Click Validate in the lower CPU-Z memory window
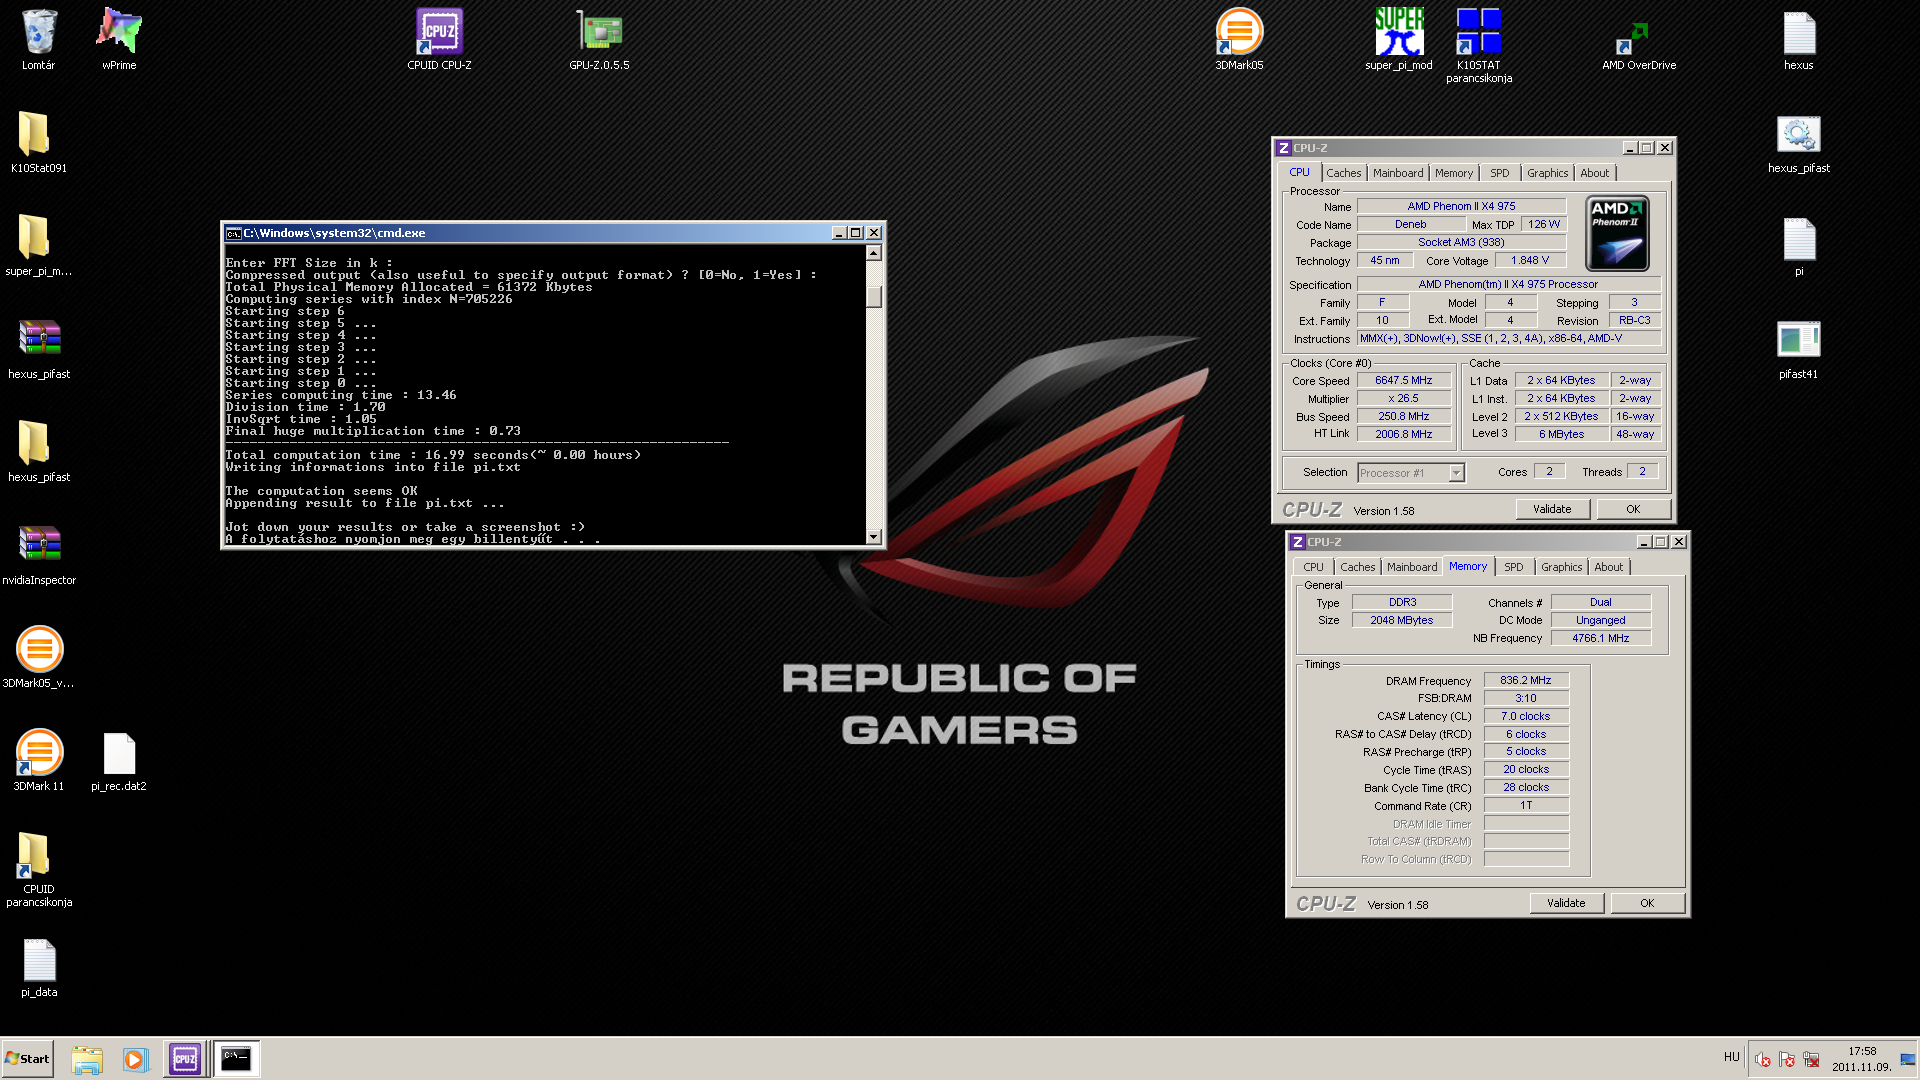The height and width of the screenshot is (1080, 1920). pos(1566,903)
